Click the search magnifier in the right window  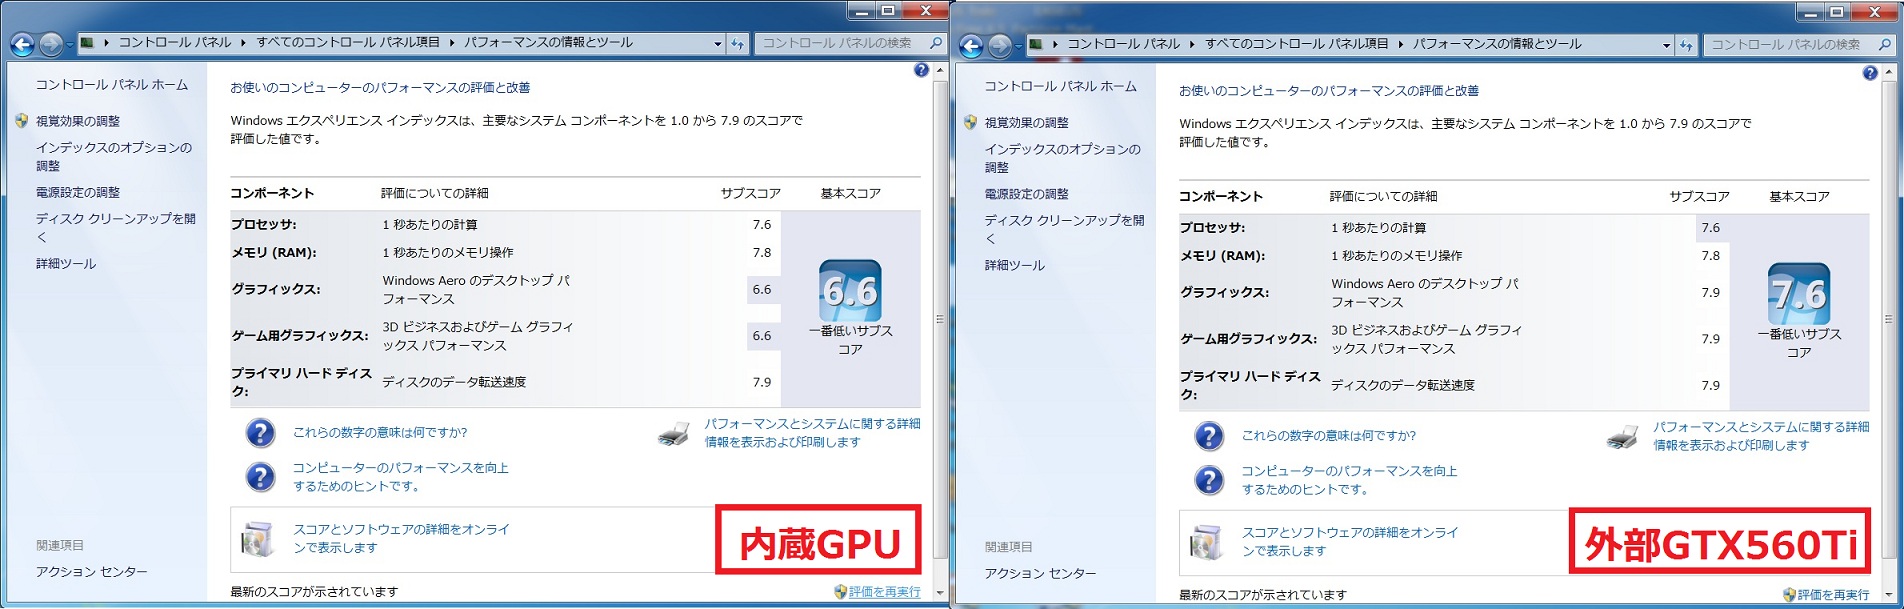(1884, 45)
